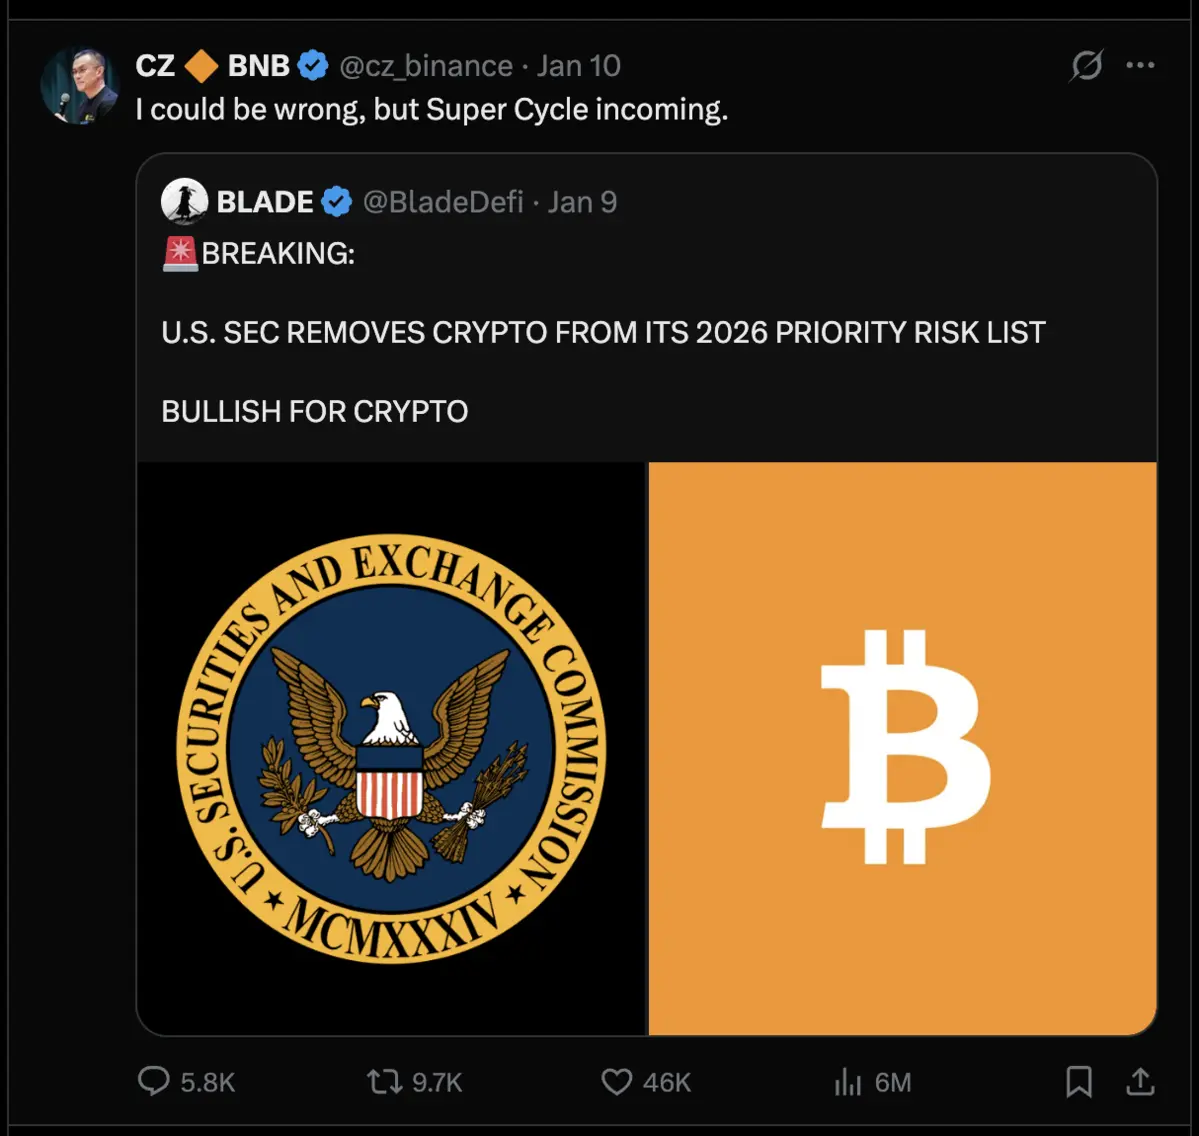This screenshot has width=1199, height=1136.
Task: Open CZ's profile picture avatar
Action: [x=79, y=86]
